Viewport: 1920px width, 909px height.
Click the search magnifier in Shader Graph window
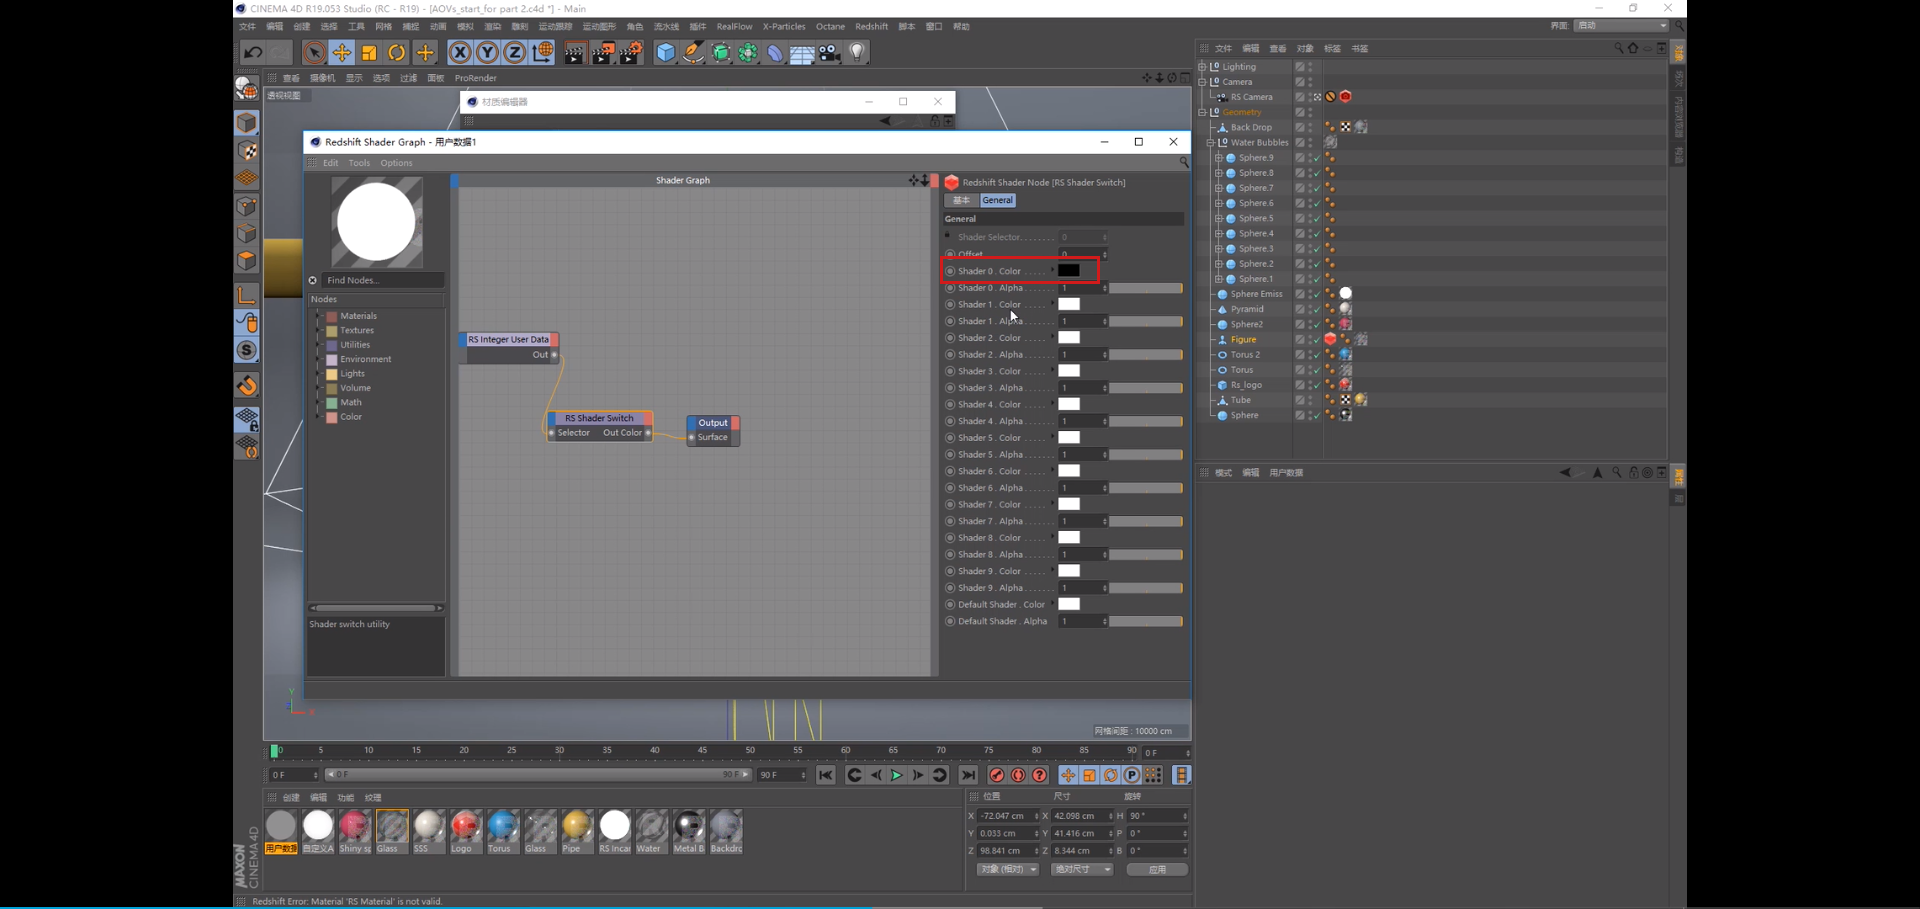(x=1184, y=162)
